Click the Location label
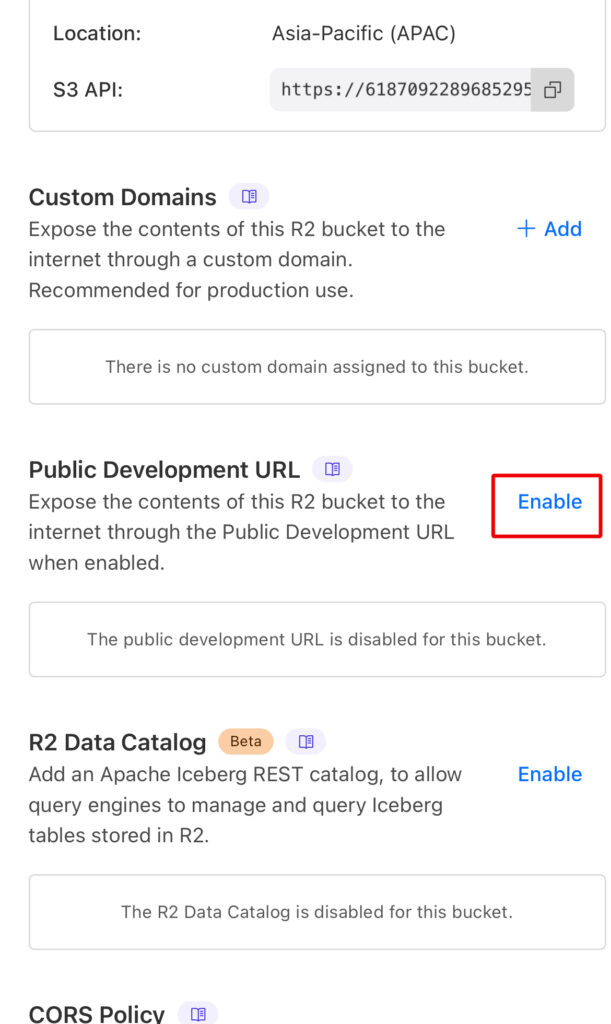 click(x=97, y=34)
